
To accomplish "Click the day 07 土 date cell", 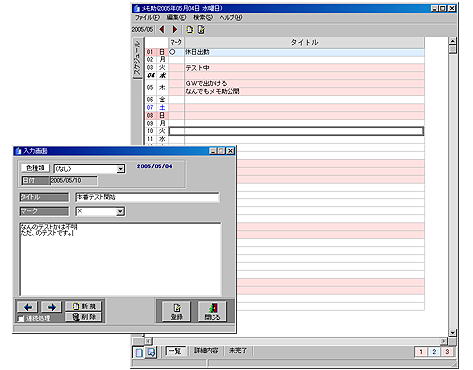I will pos(157,108).
